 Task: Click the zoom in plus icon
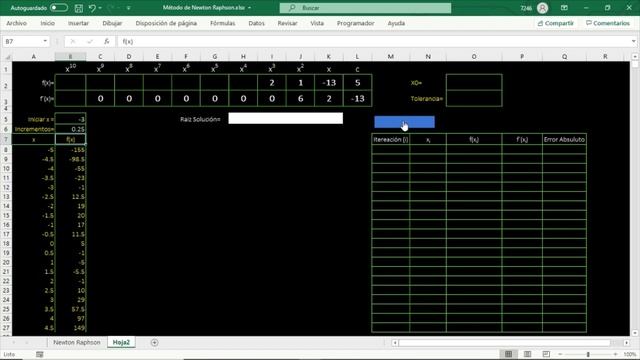tap(616, 354)
